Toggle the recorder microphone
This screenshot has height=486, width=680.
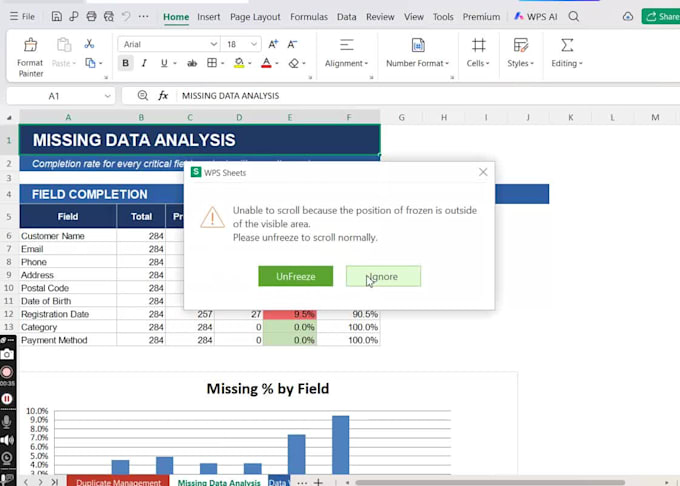click(7, 421)
